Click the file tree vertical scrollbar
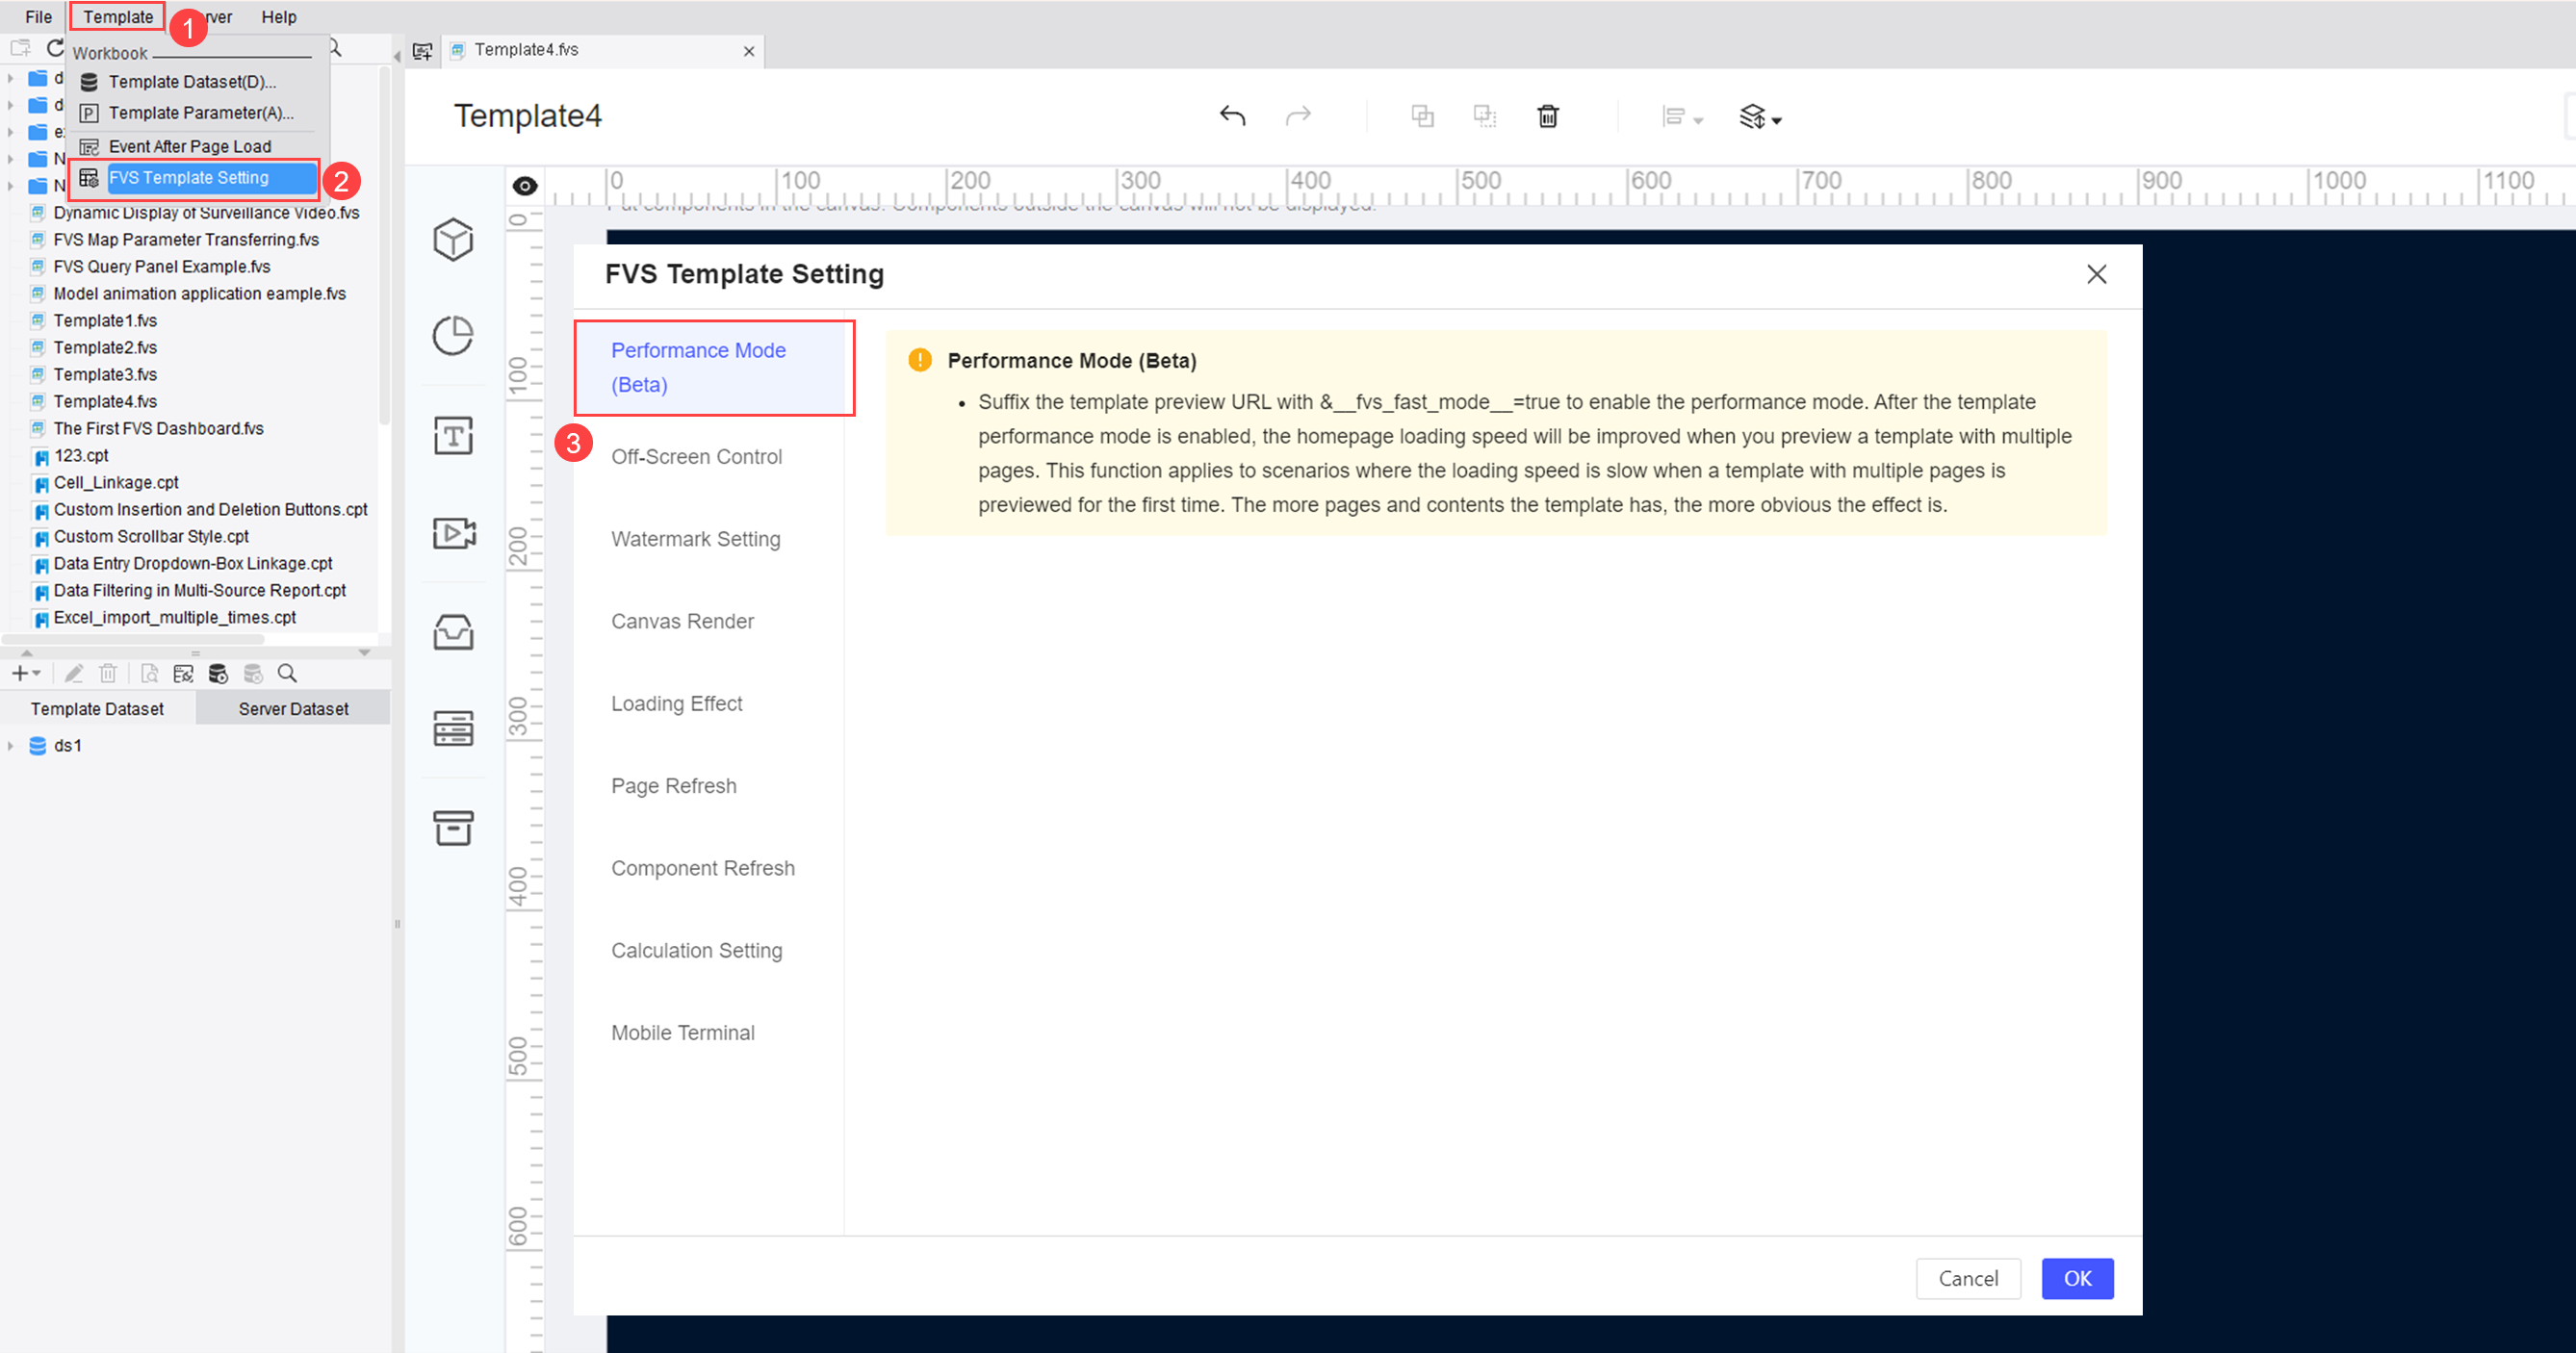The height and width of the screenshot is (1353, 2576). [384, 245]
